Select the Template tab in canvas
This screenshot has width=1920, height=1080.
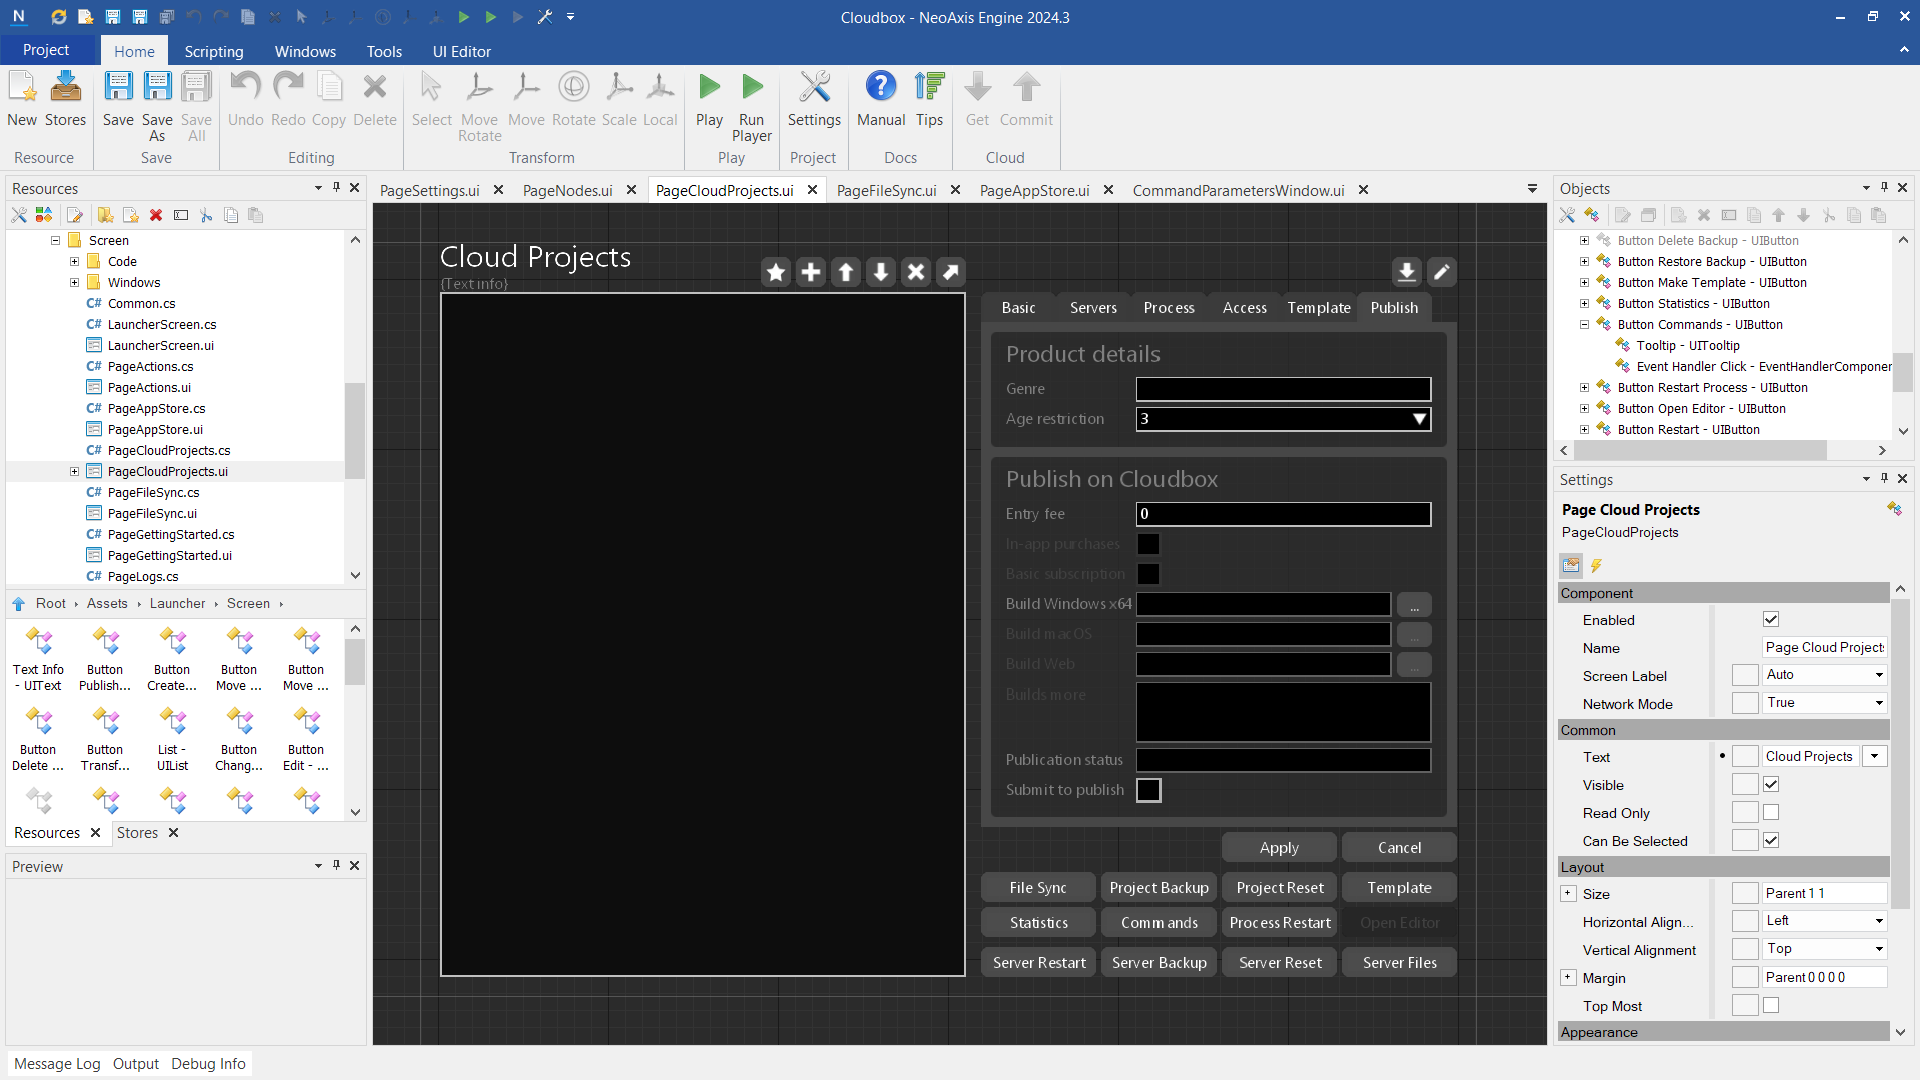pyautogui.click(x=1319, y=308)
